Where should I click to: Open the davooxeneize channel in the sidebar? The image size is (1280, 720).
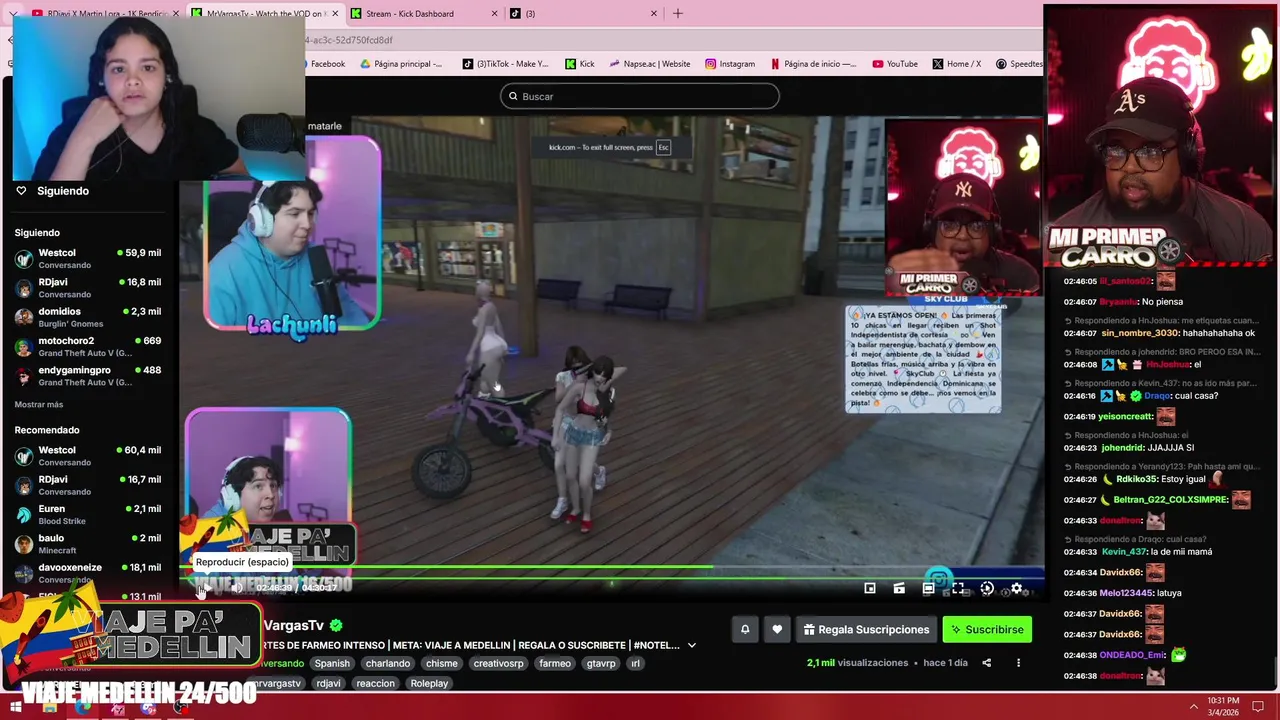(x=88, y=572)
